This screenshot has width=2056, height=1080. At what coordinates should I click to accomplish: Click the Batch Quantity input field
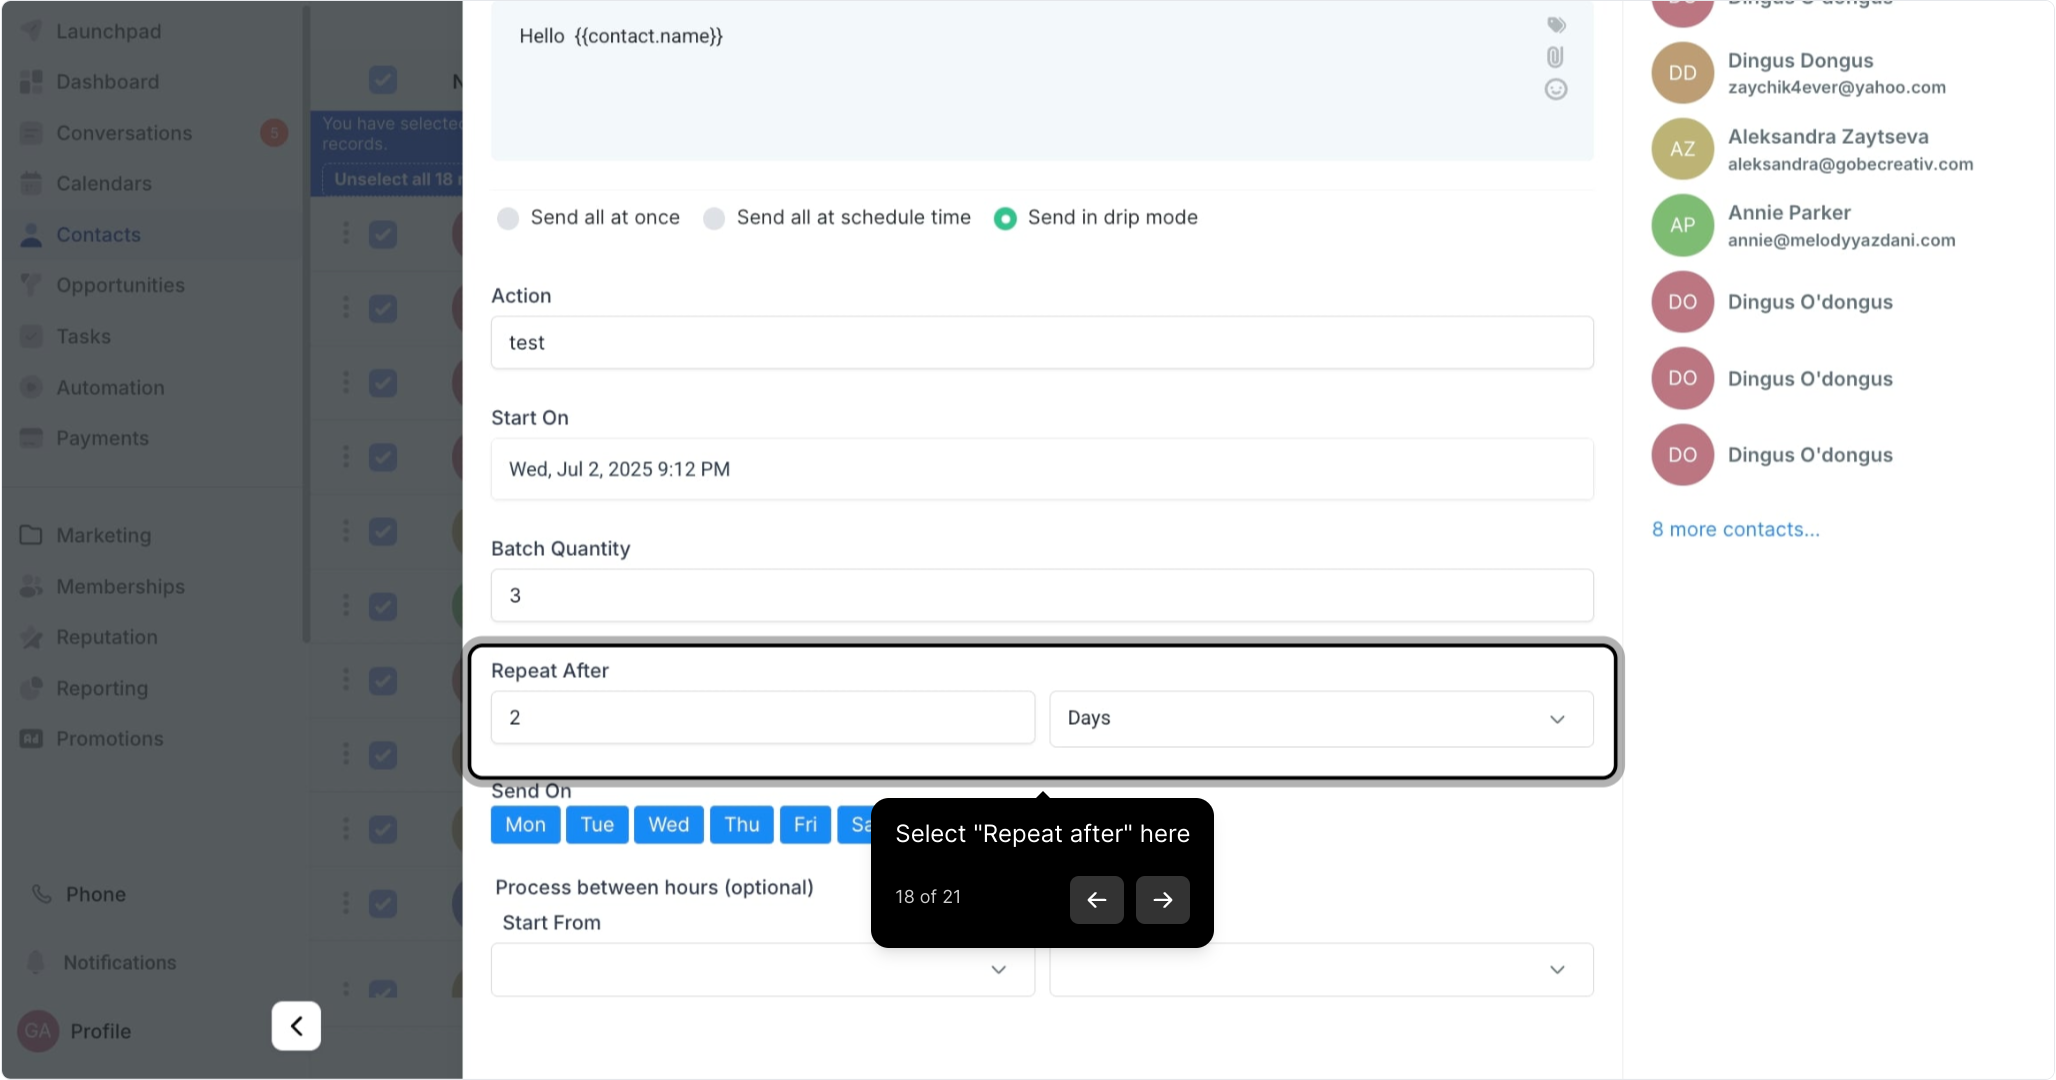(1041, 596)
